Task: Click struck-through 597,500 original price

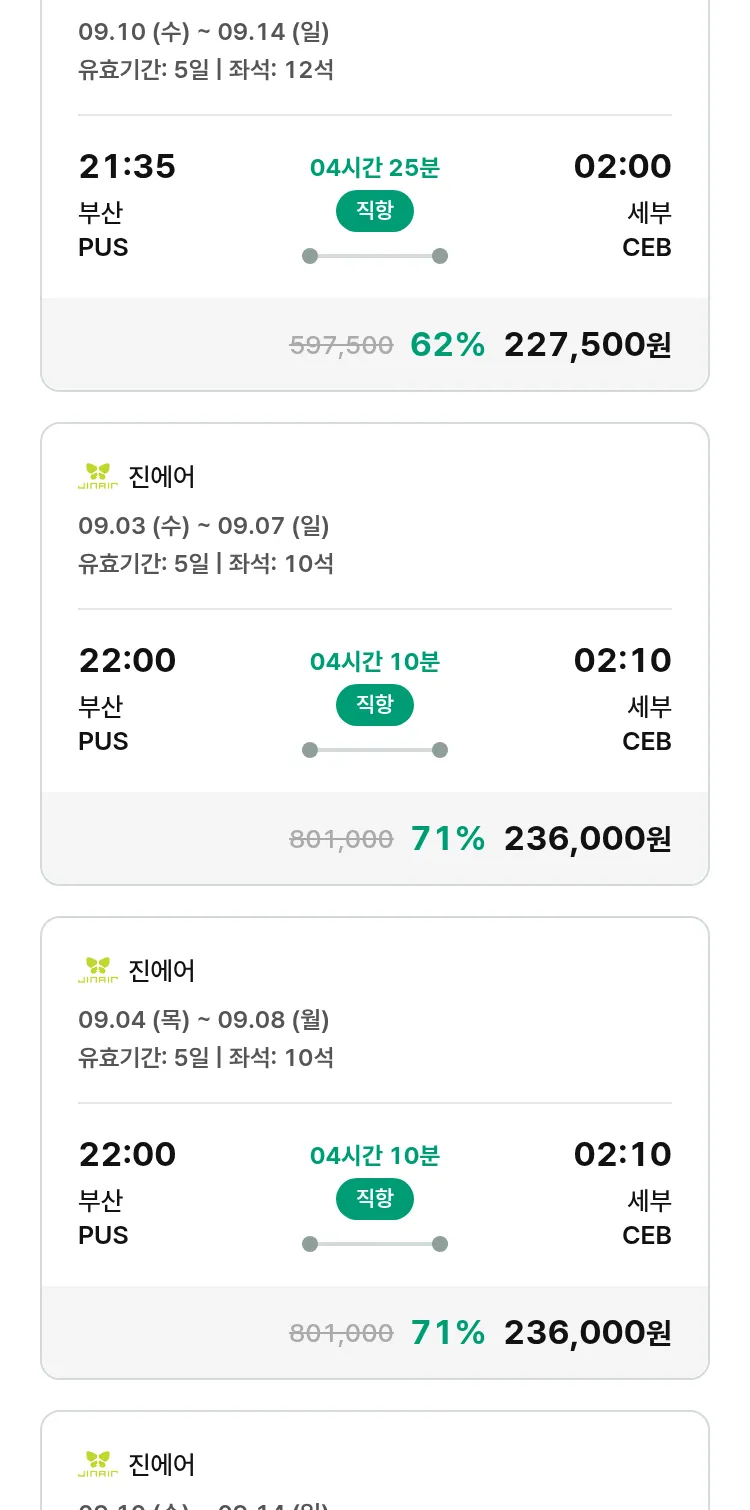Action: [341, 346]
